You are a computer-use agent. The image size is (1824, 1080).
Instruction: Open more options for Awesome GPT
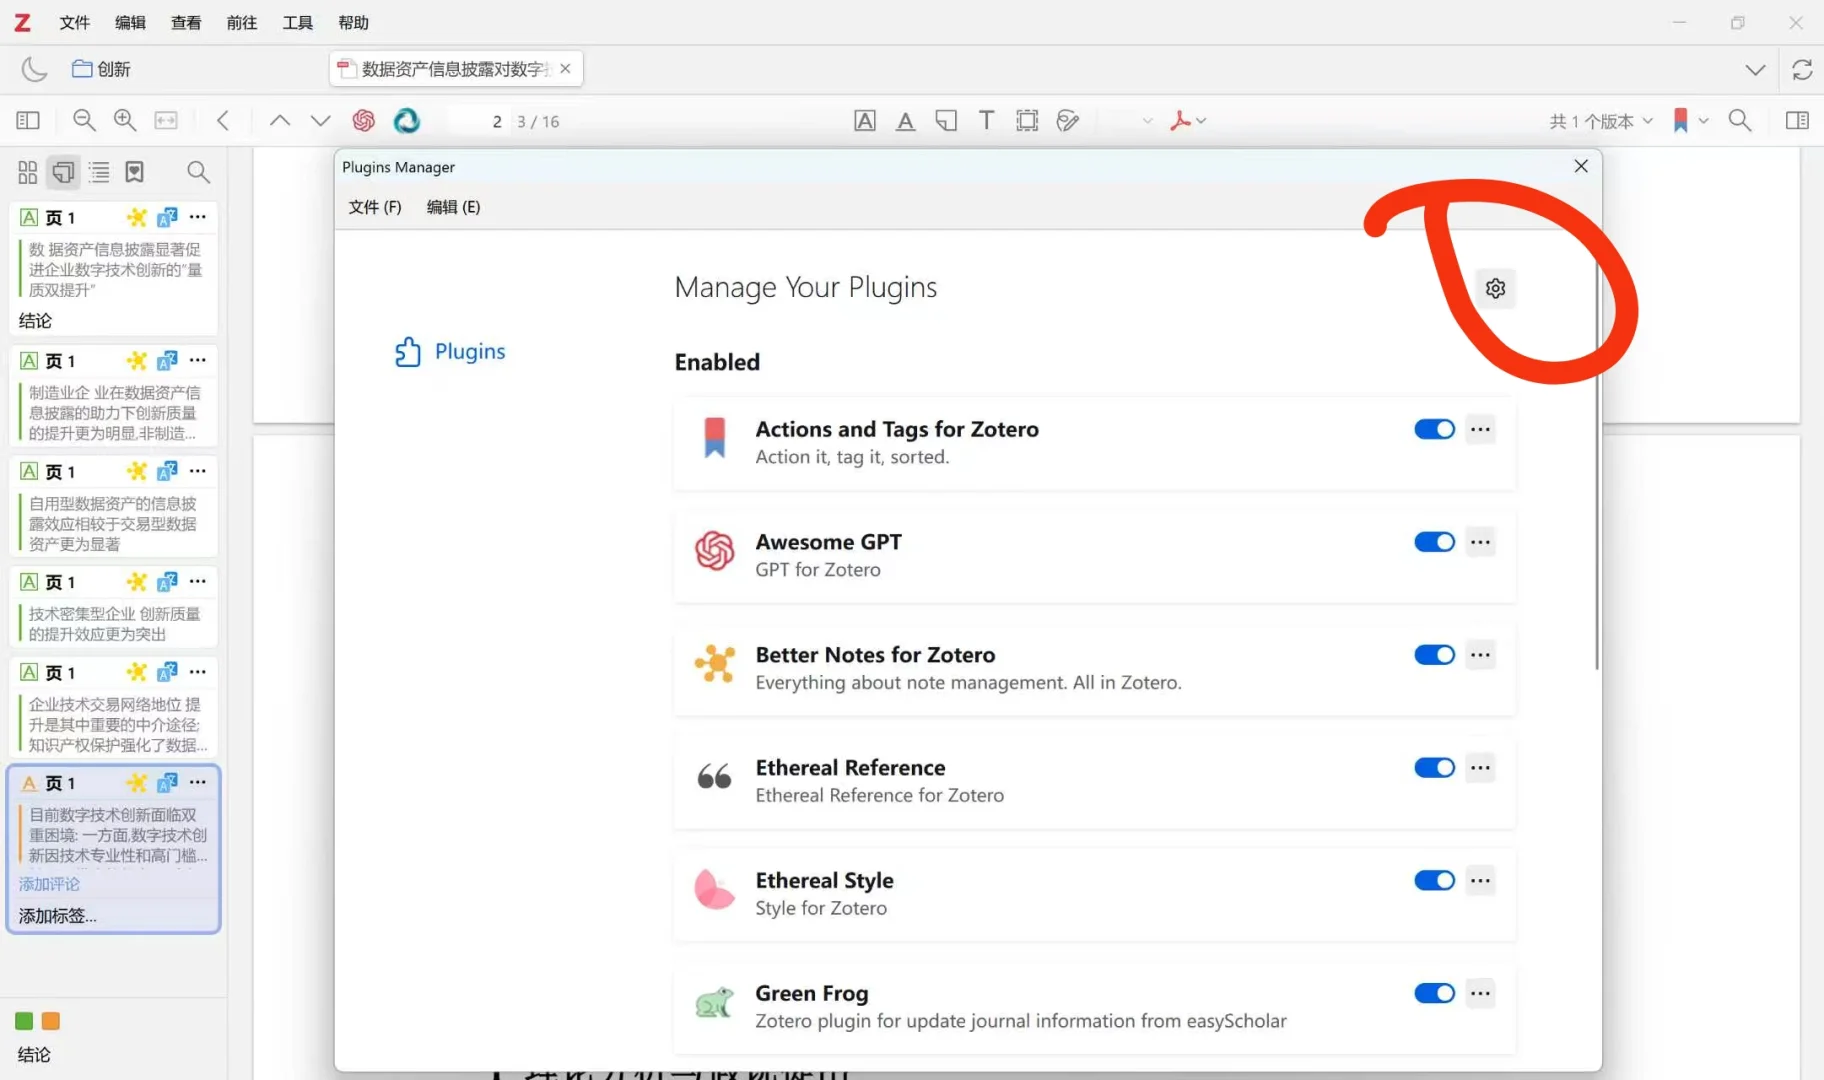click(1480, 542)
